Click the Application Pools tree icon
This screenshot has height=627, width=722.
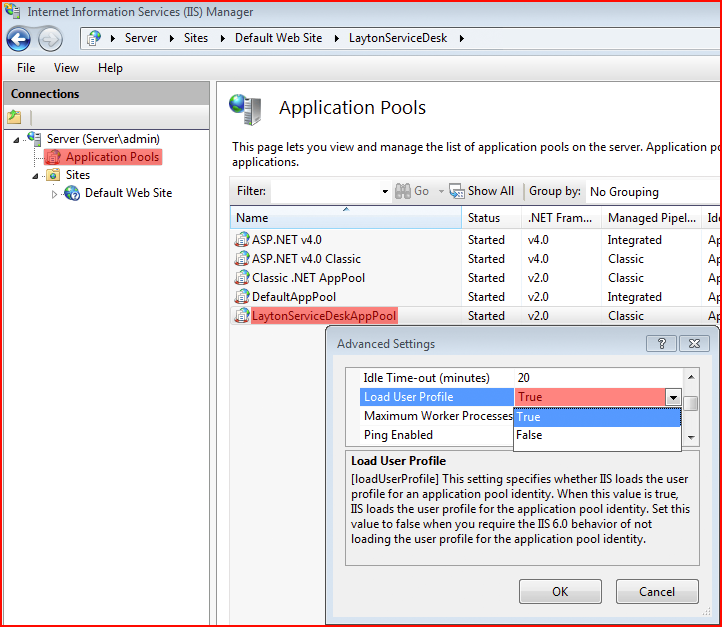pos(53,157)
